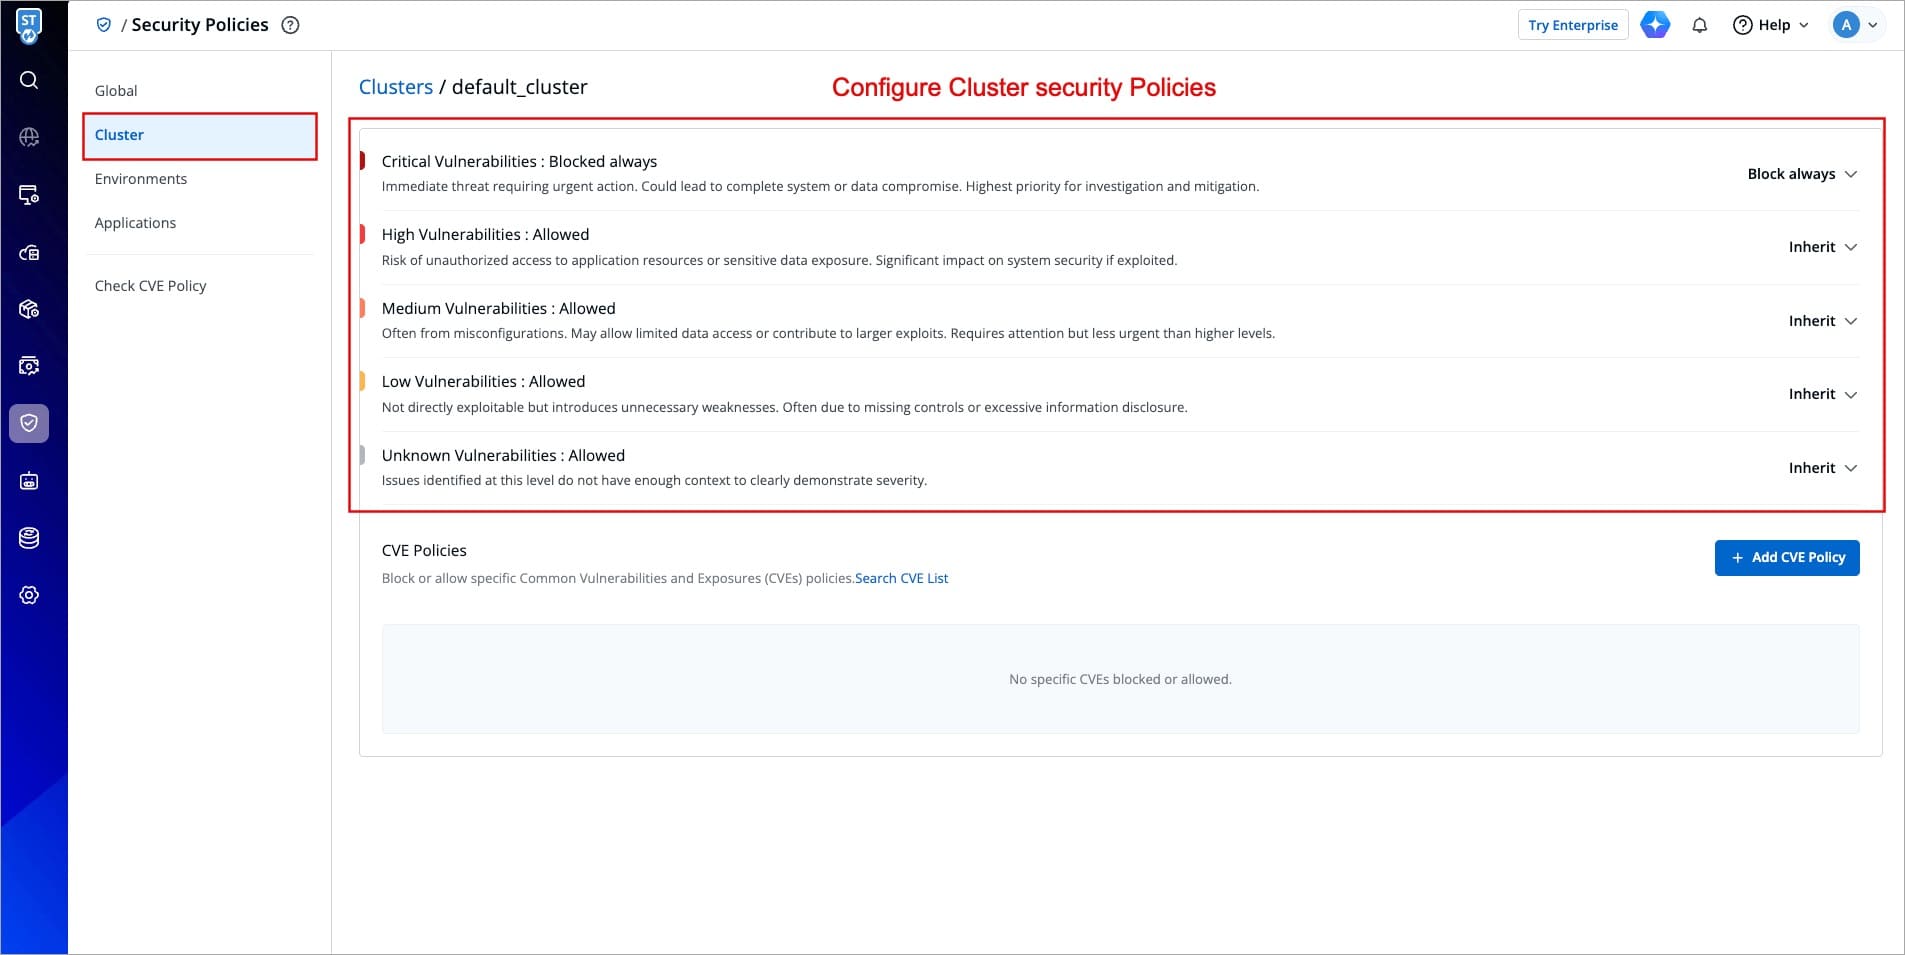Open the globe overview icon in sidebar
The width and height of the screenshot is (1905, 955).
pos(29,137)
